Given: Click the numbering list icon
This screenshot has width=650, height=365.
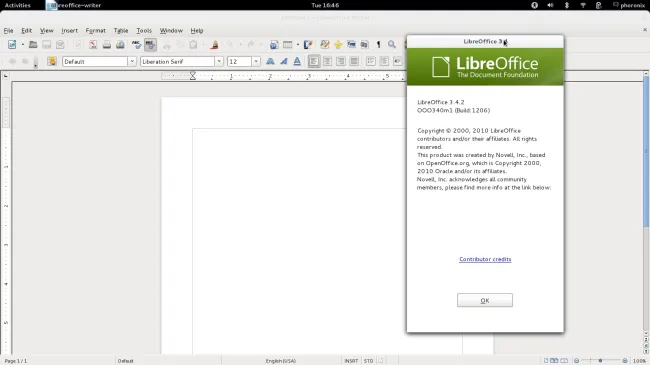Looking at the screenshot, I should (x=371, y=61).
